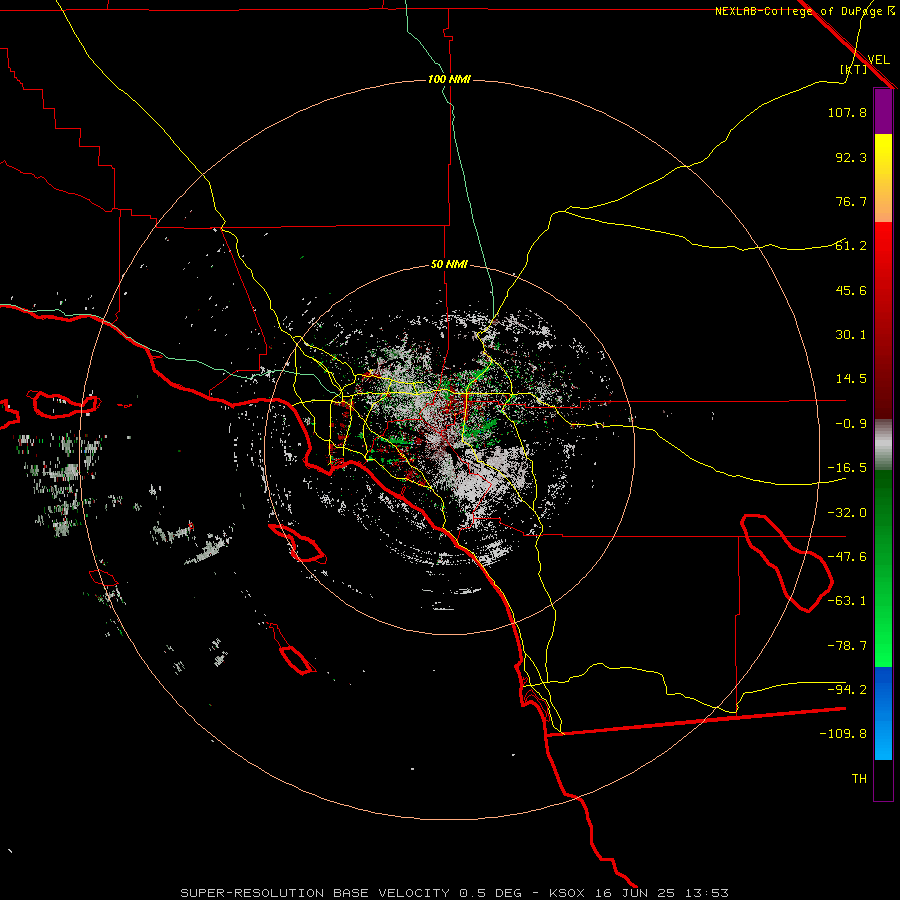
Task: Pick the green segment of the velocity scale
Action: pos(883,569)
